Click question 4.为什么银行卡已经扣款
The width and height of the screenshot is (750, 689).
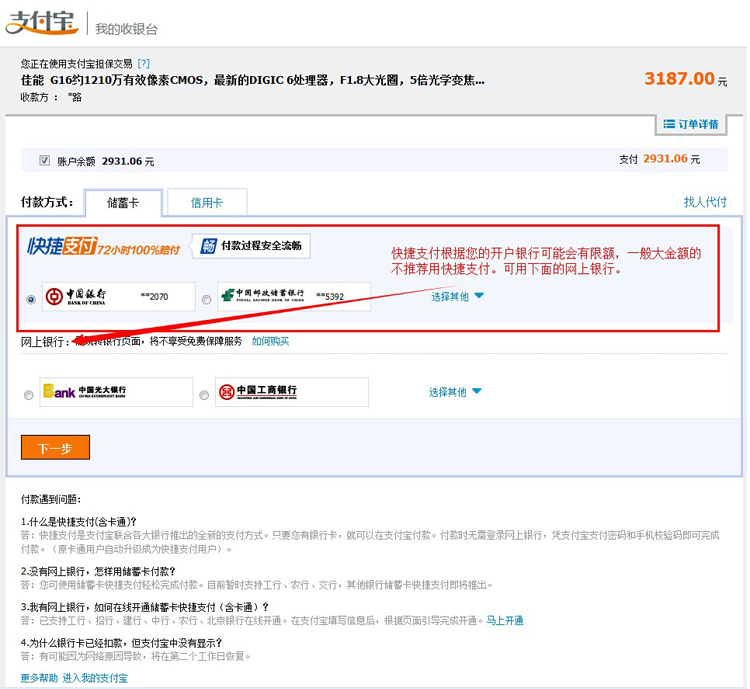pos(121,643)
